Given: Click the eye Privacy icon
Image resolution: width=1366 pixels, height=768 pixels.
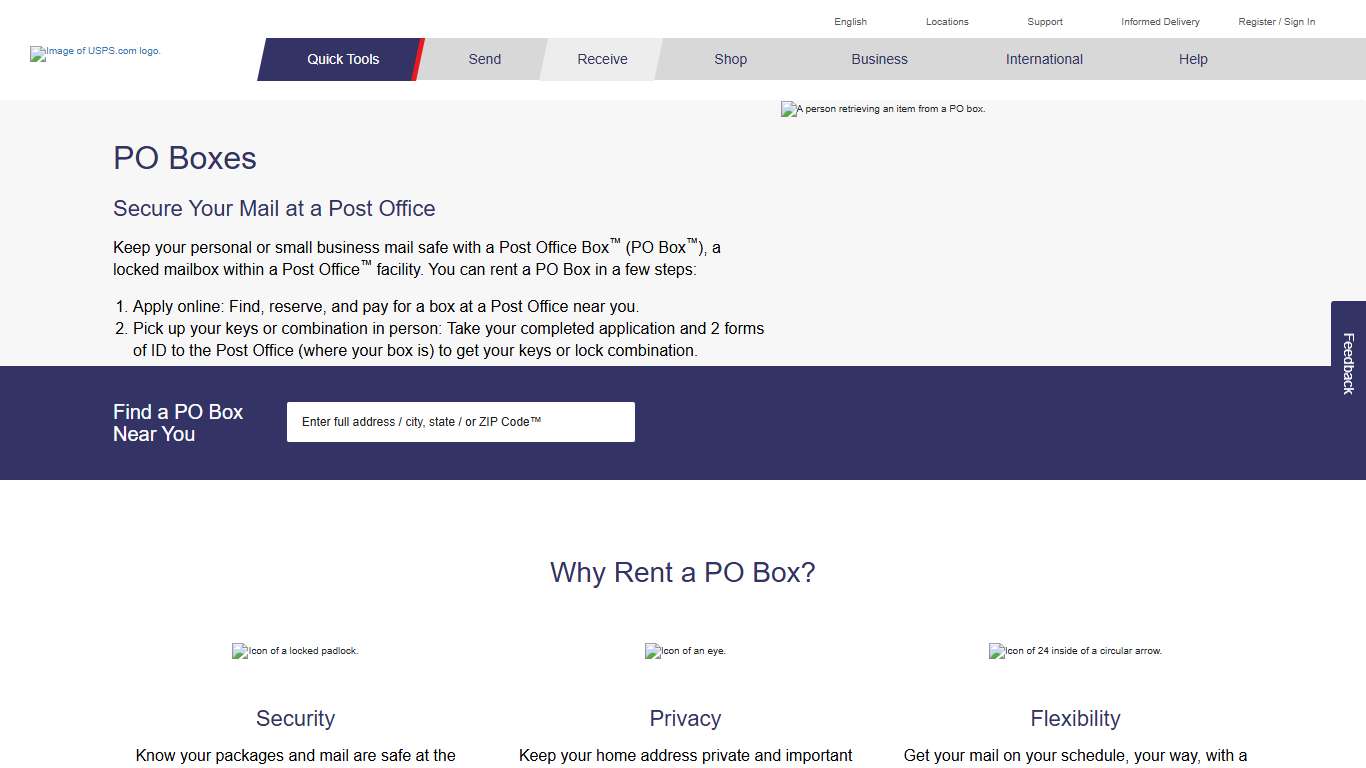Looking at the screenshot, I should coord(685,651).
